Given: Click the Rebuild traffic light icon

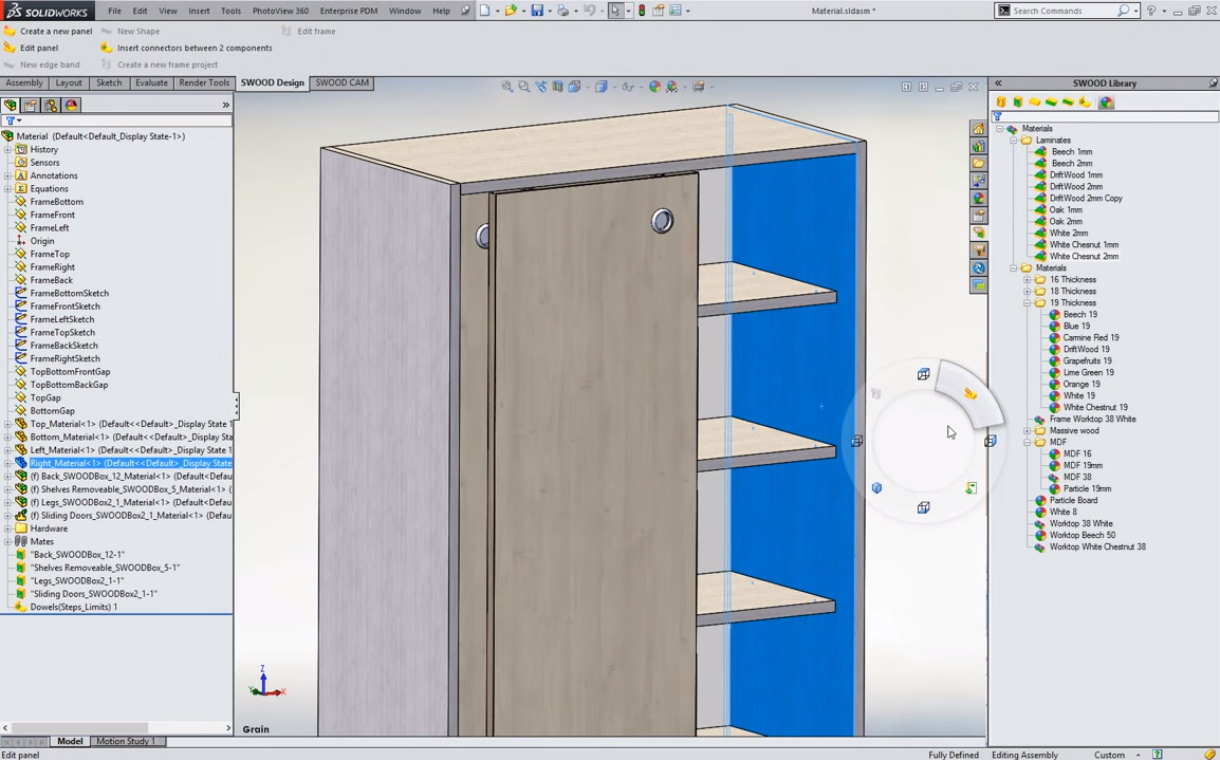Looking at the screenshot, I should (x=642, y=11).
